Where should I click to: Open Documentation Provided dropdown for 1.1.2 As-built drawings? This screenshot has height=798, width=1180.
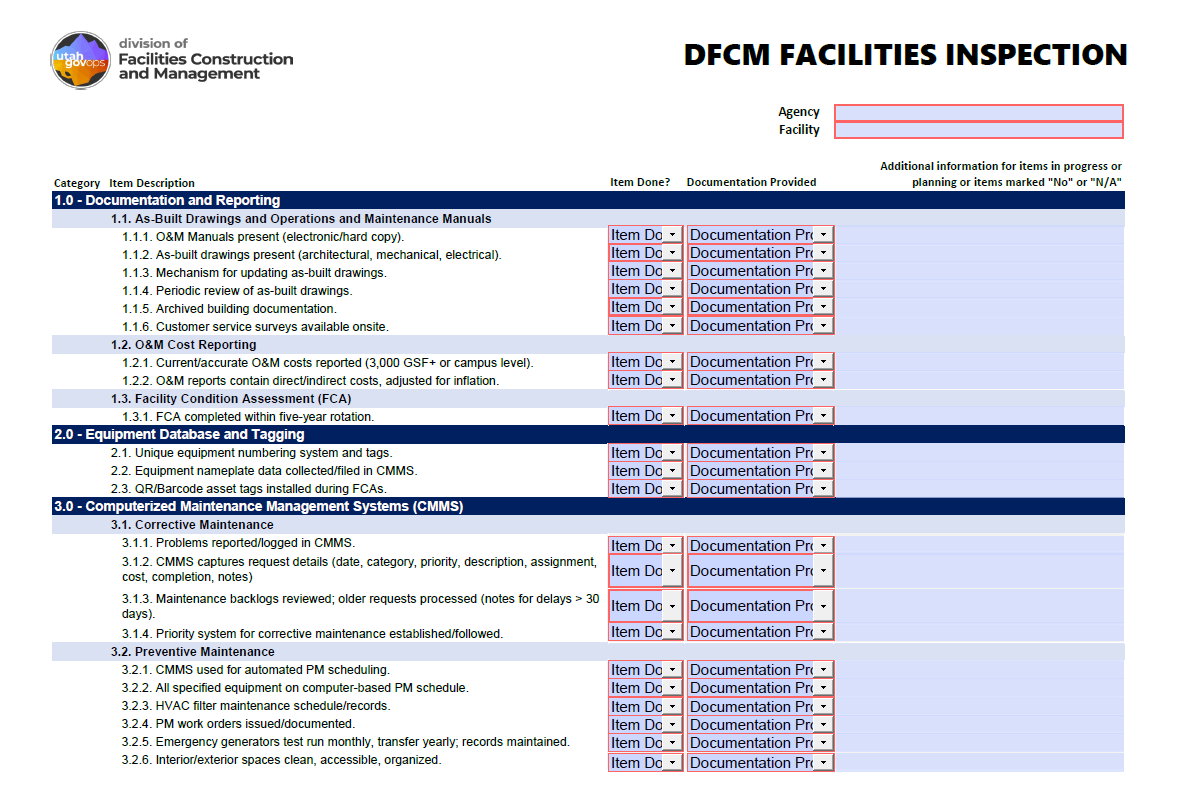pyautogui.click(x=760, y=253)
